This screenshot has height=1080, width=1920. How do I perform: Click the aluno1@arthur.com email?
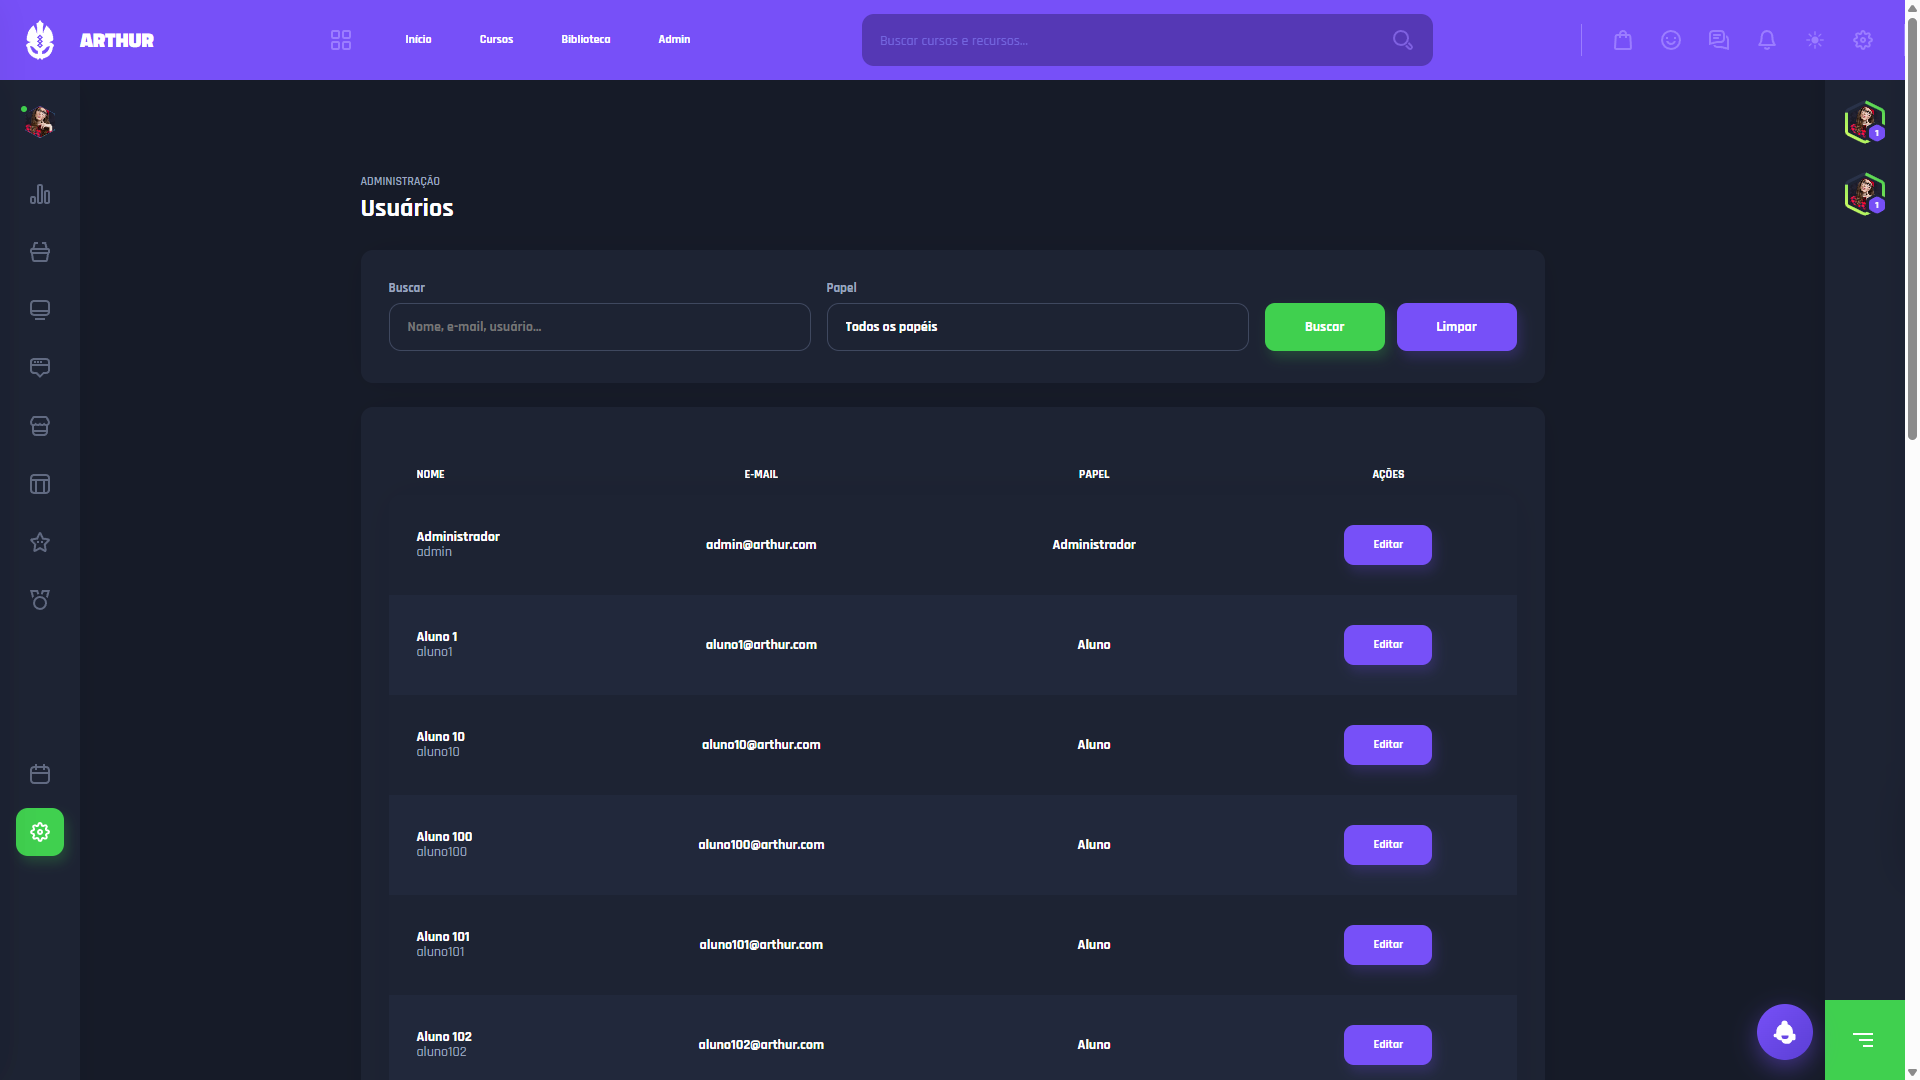[761, 645]
